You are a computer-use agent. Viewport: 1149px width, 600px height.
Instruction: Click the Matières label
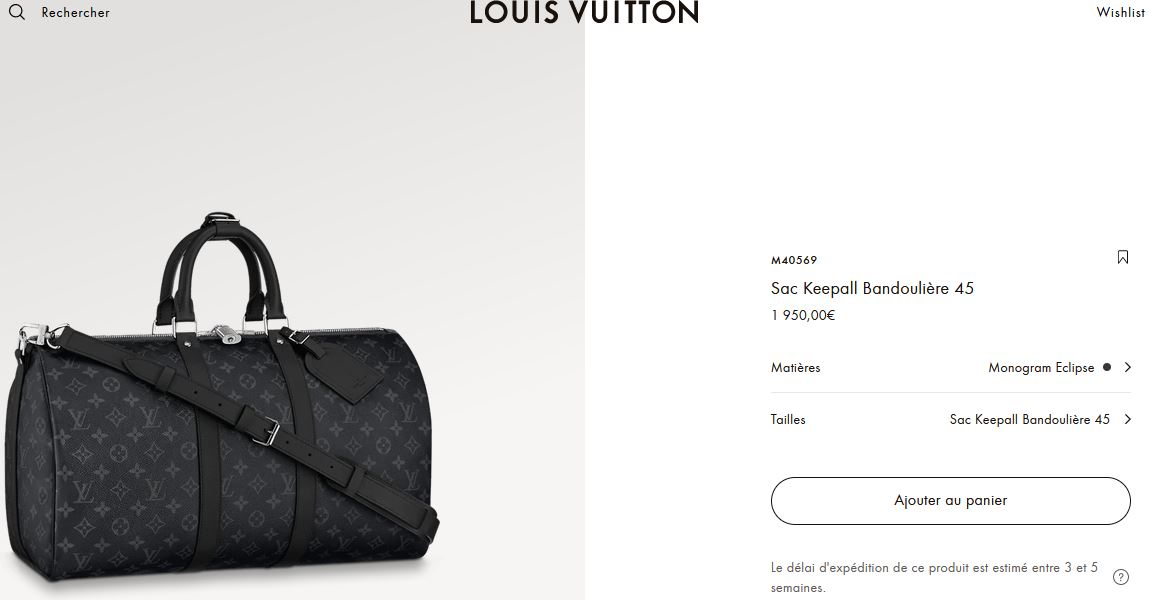(795, 368)
